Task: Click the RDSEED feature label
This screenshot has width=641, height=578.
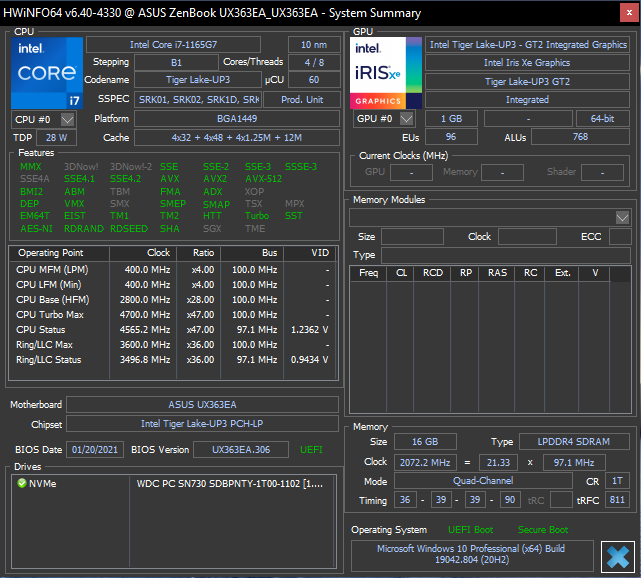Action: click(x=129, y=229)
